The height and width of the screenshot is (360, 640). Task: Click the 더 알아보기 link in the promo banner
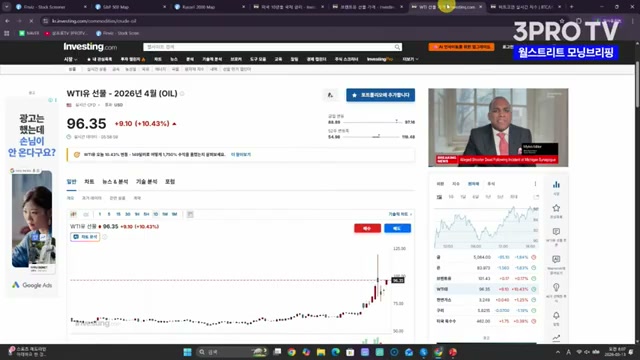[241, 155]
